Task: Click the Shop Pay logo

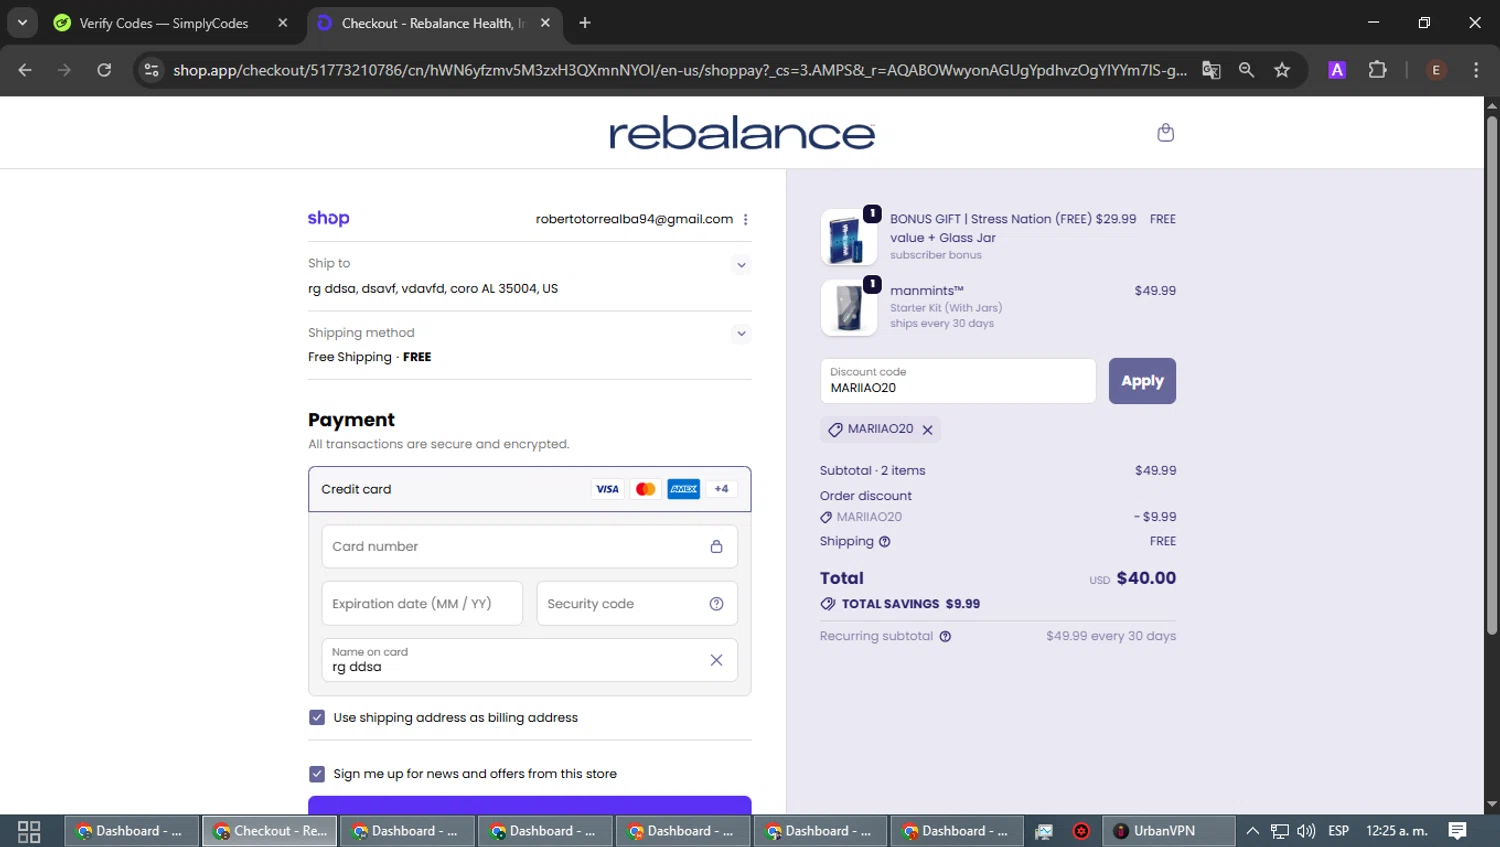Action: (x=328, y=218)
